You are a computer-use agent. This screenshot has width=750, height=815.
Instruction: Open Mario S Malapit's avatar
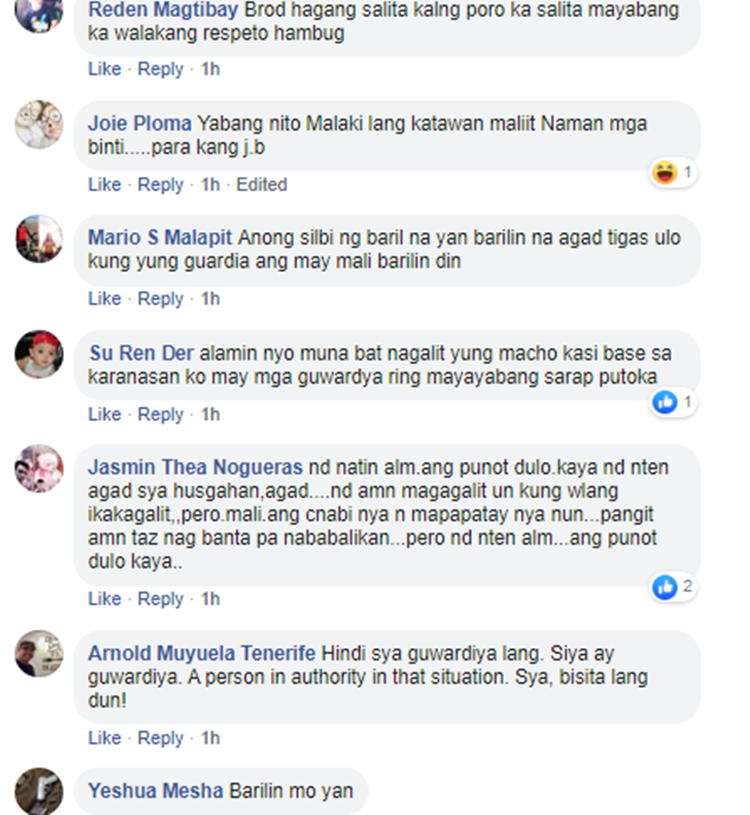[39, 239]
